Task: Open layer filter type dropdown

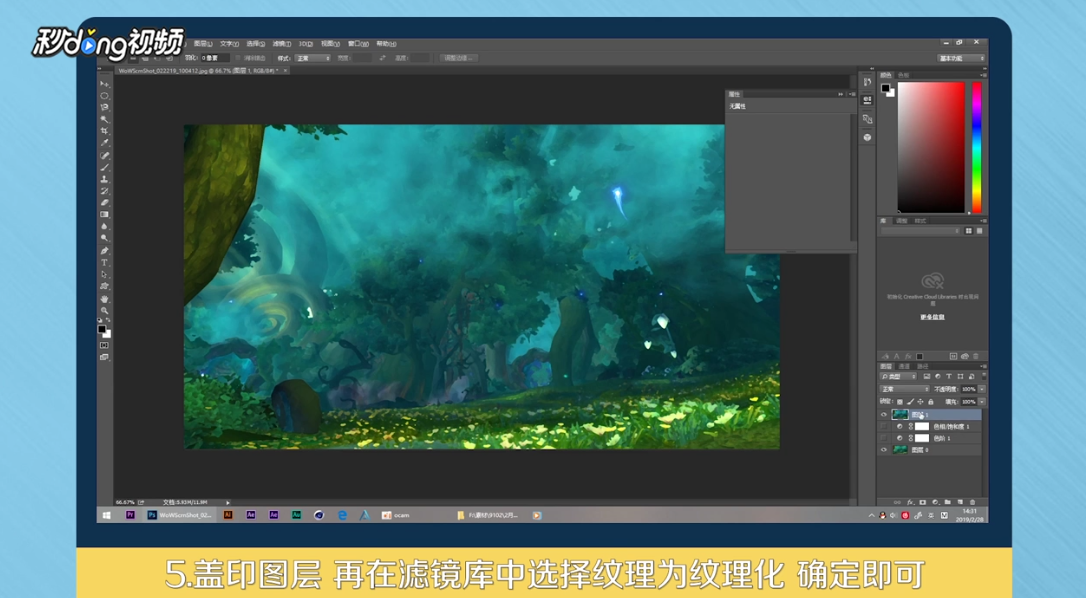Action: (898, 376)
